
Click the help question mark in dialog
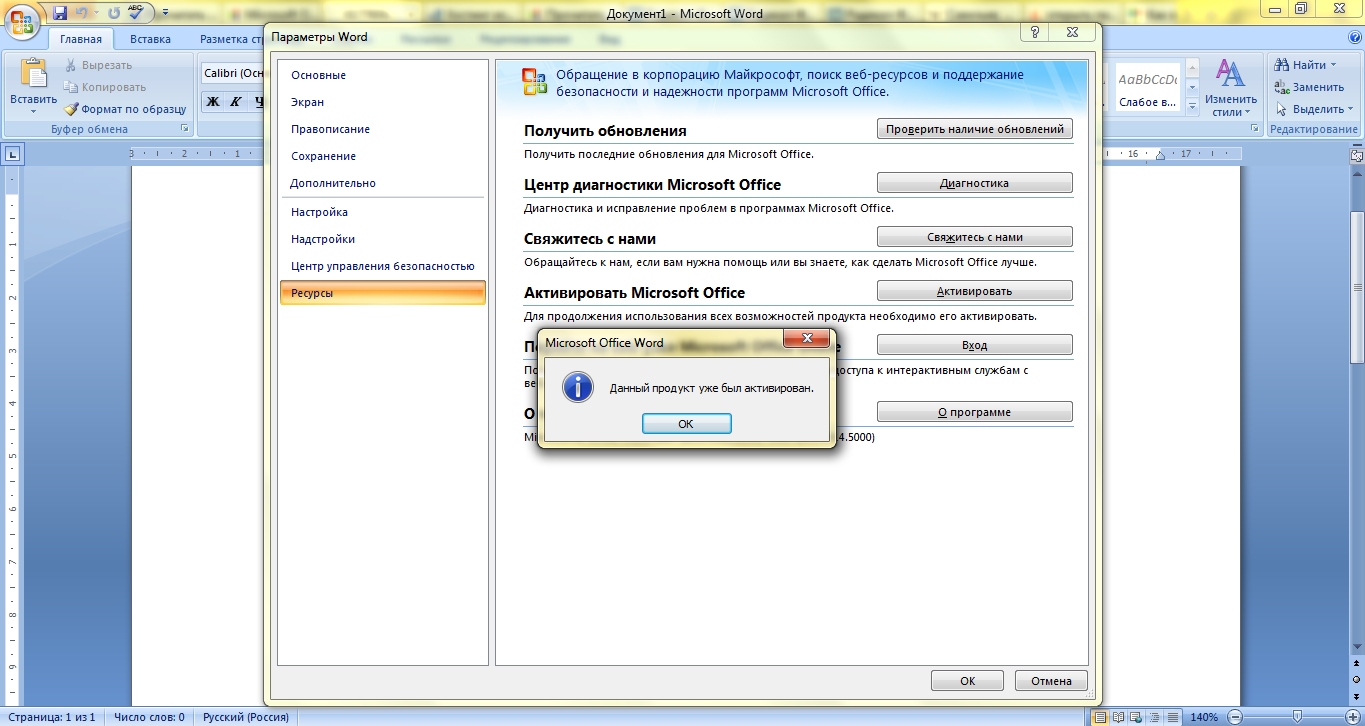click(x=1033, y=33)
